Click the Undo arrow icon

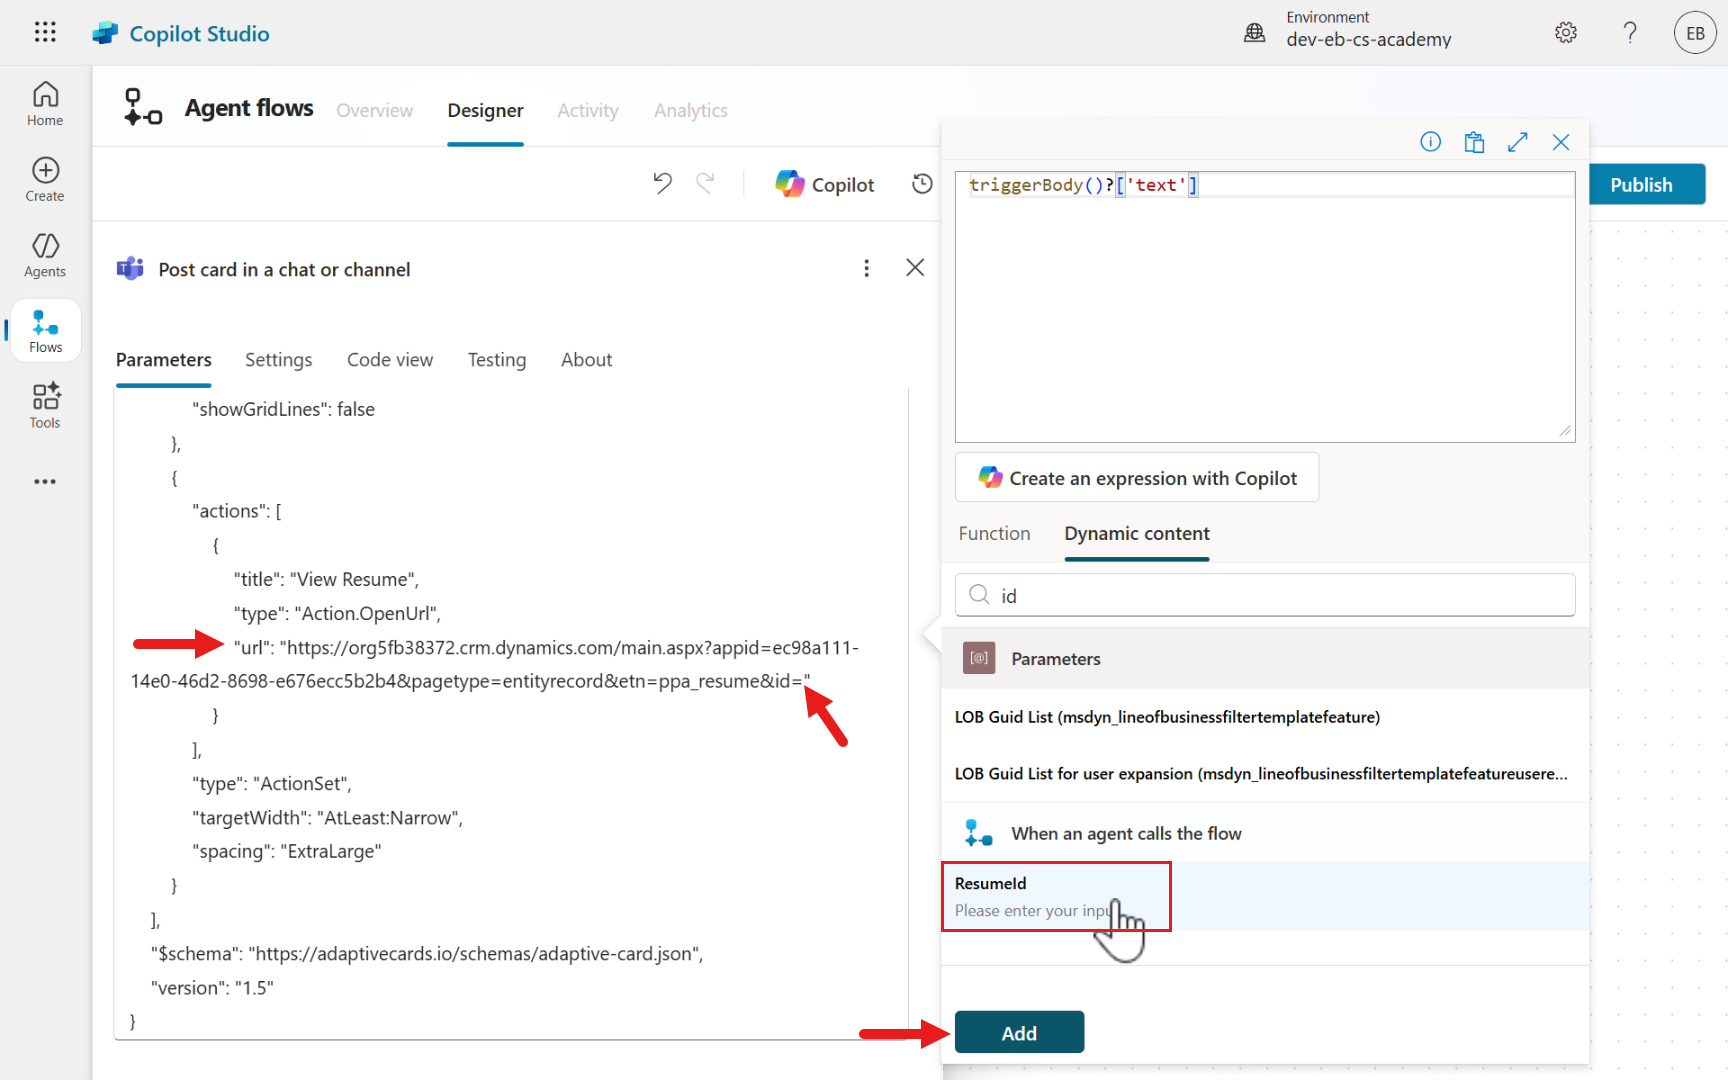tap(662, 183)
